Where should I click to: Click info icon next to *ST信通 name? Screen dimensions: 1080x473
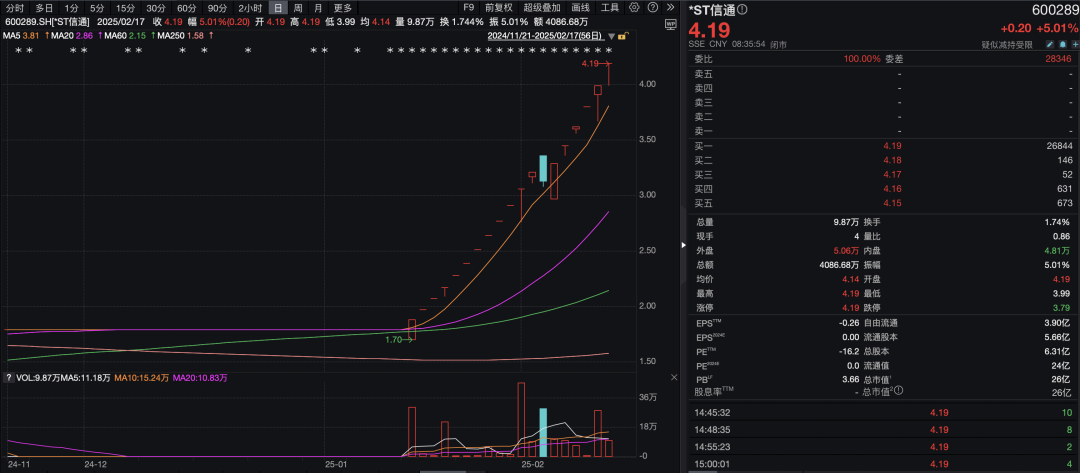(x=743, y=10)
